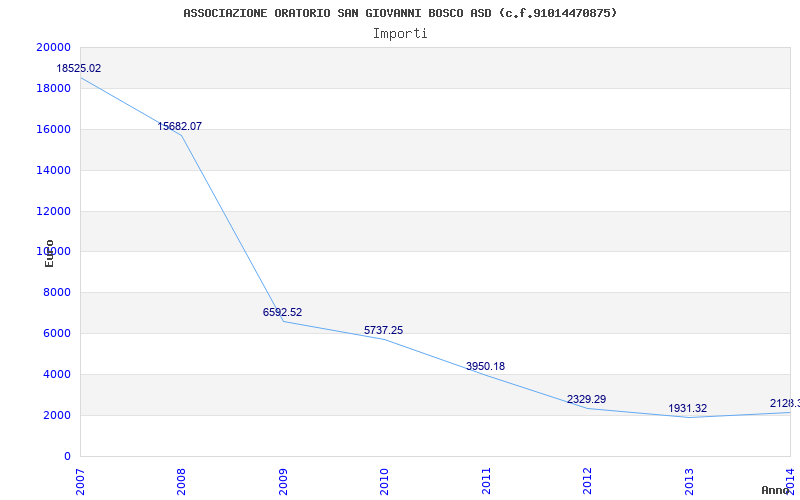
Task: Click data label 1931.32
Action: (687, 409)
